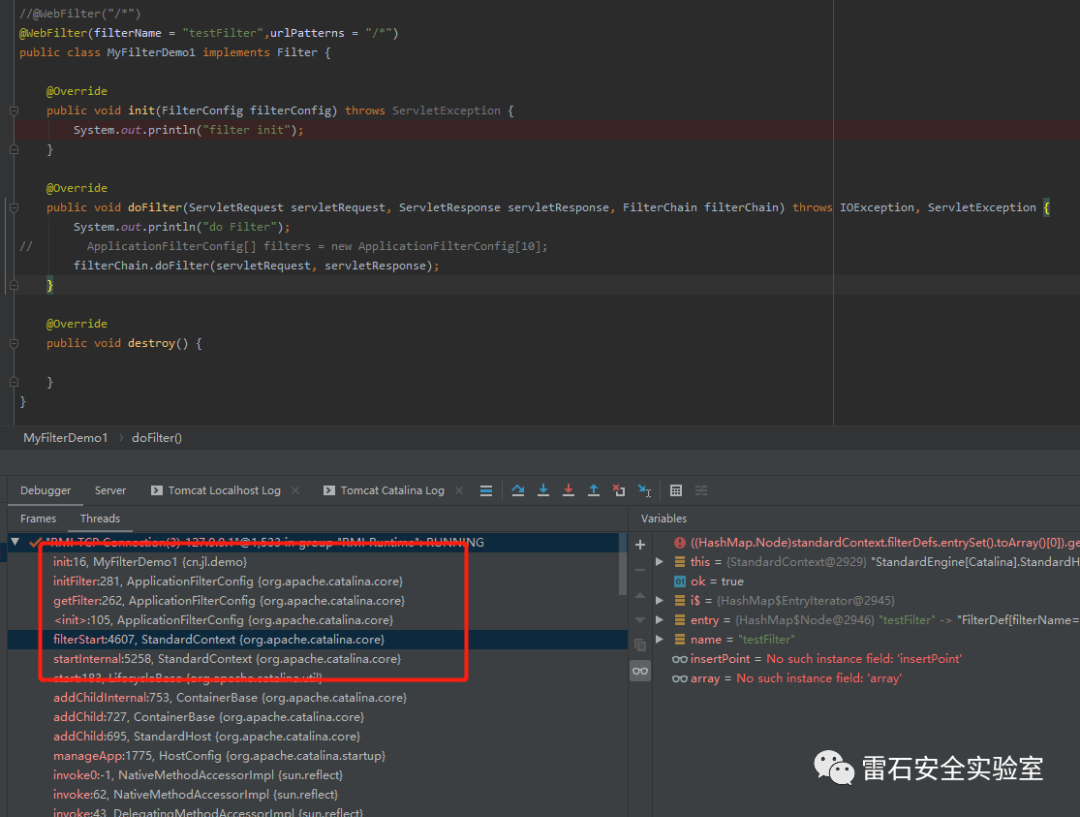Click the Drop Frame icon
This screenshot has width=1080, height=817.
[x=618, y=490]
